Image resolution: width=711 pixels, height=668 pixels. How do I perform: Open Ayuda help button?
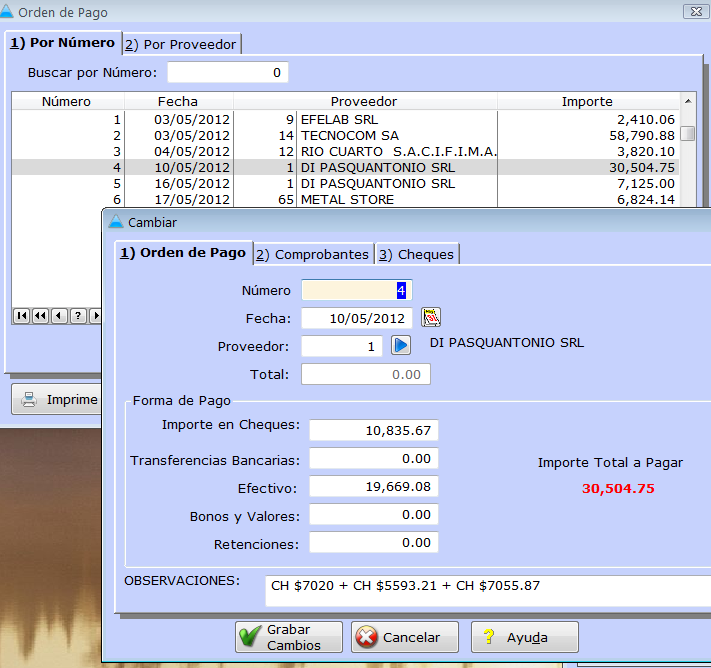click(x=524, y=637)
